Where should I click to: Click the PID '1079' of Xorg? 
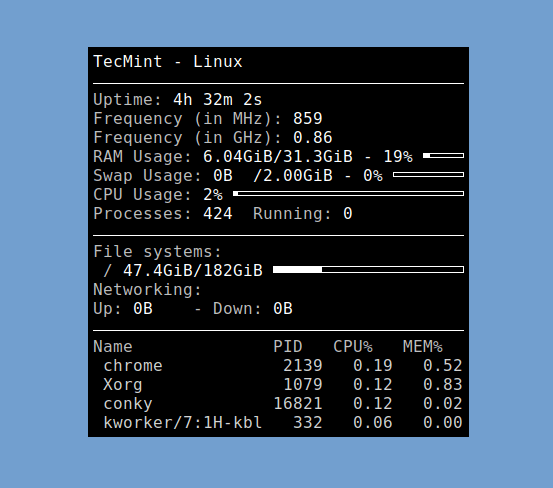pyautogui.click(x=303, y=385)
